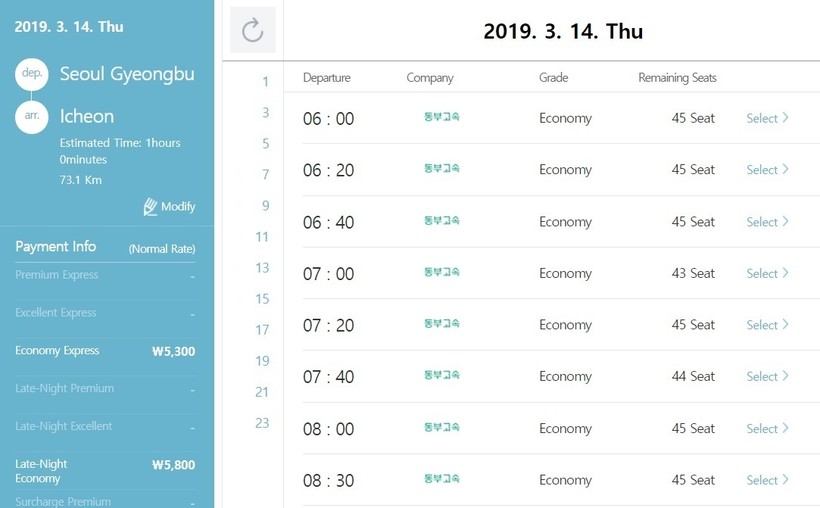Click the arr. circle icon
Image resolution: width=820 pixels, height=508 pixels.
[31, 116]
